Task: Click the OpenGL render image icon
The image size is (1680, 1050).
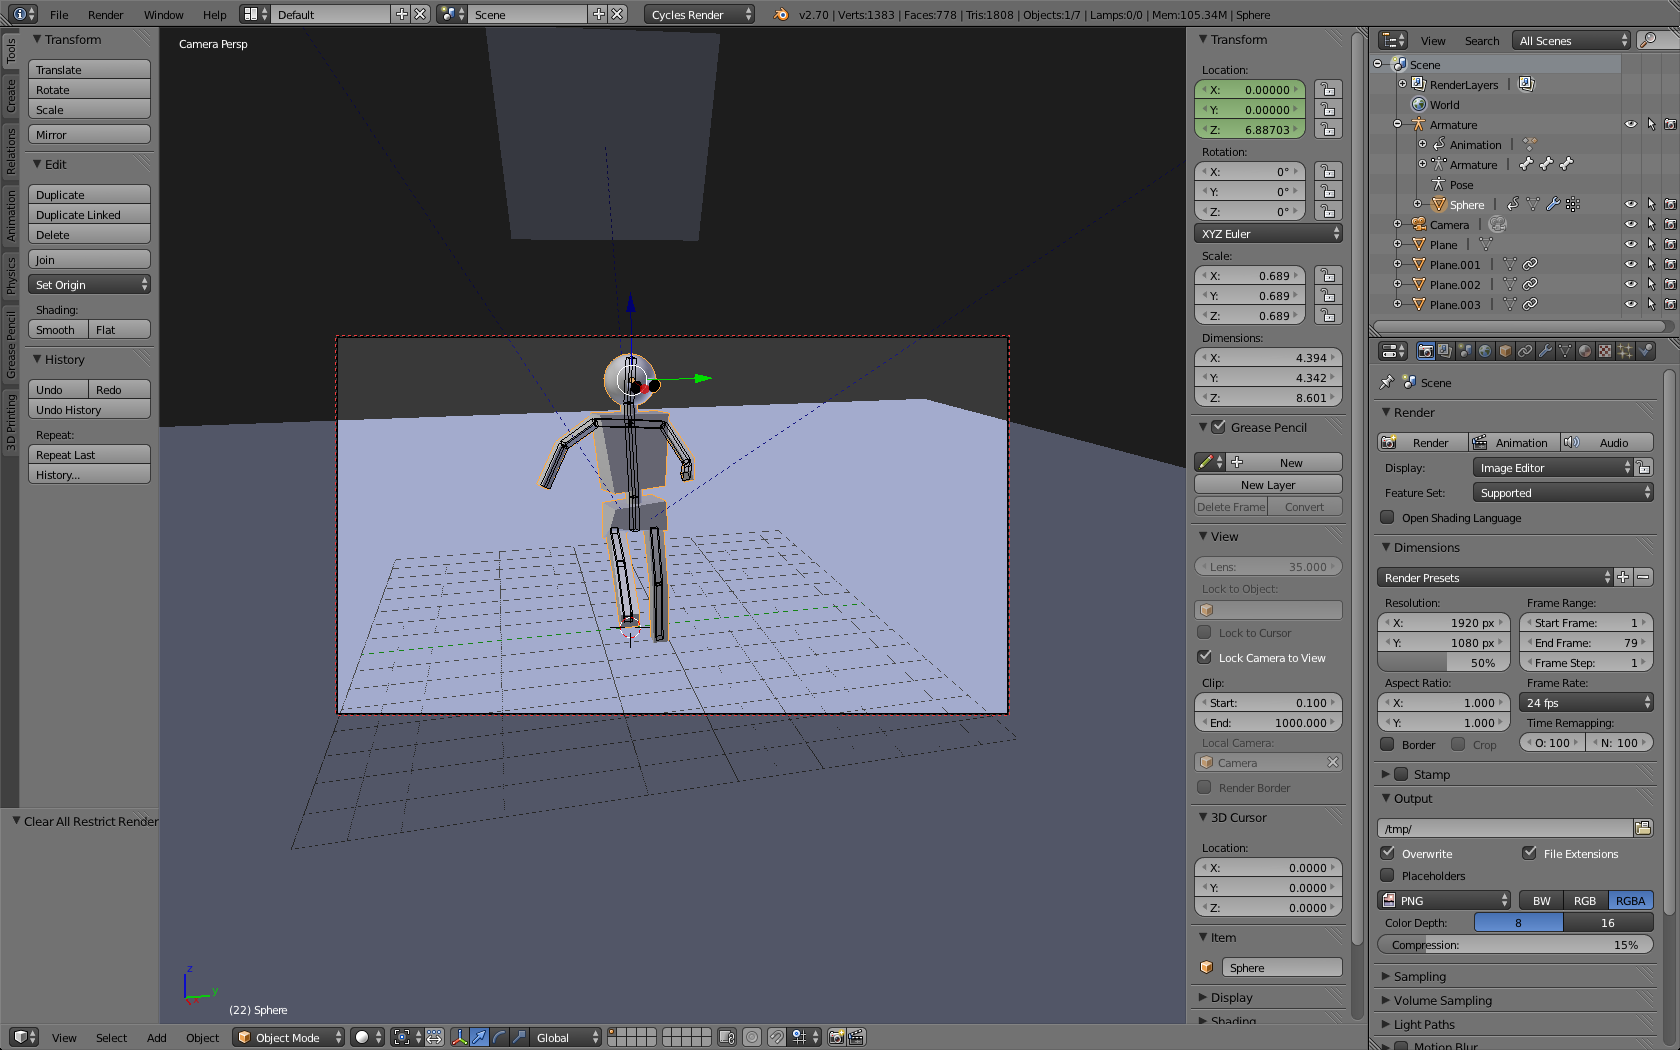Action: coord(836,1037)
